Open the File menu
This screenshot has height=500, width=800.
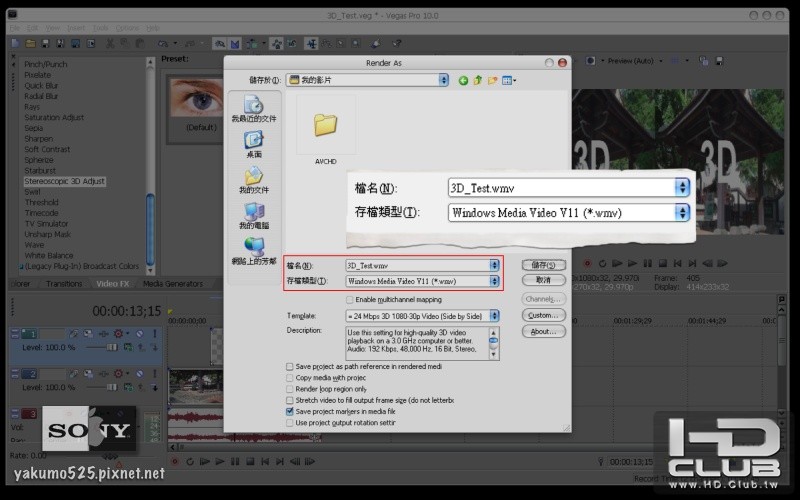click(x=15, y=28)
